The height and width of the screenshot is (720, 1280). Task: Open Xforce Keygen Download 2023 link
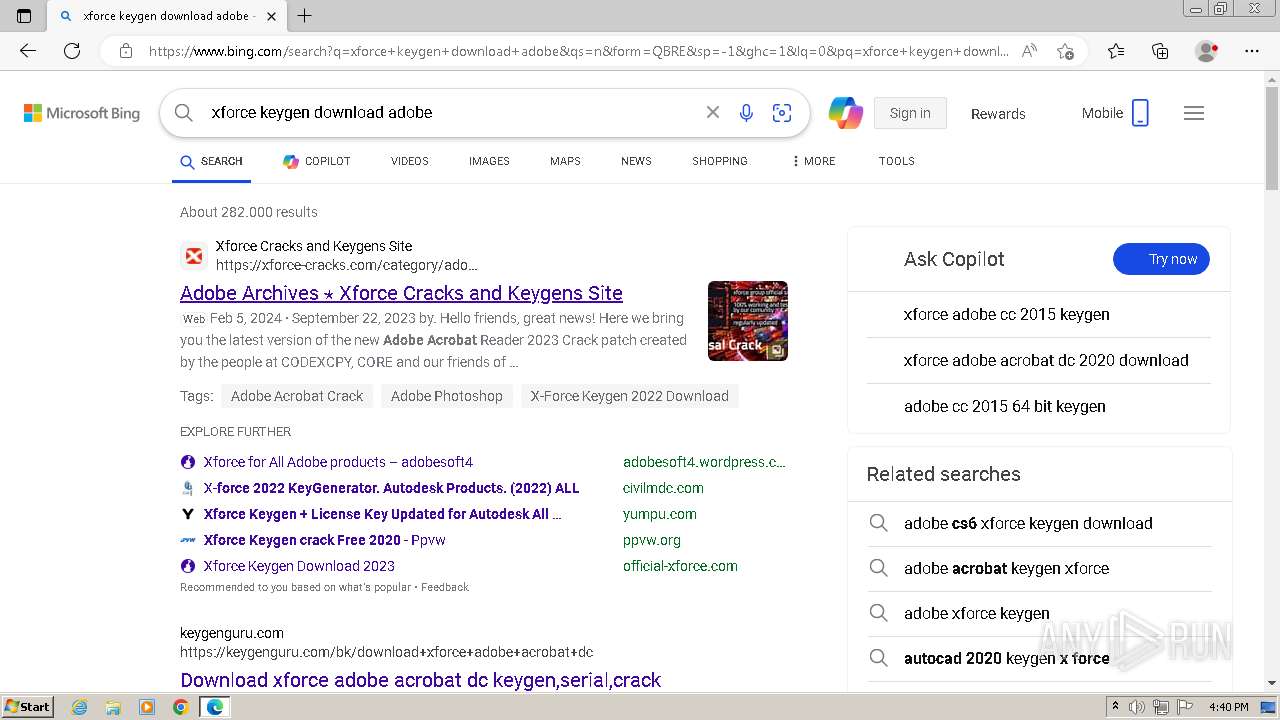[x=299, y=566]
